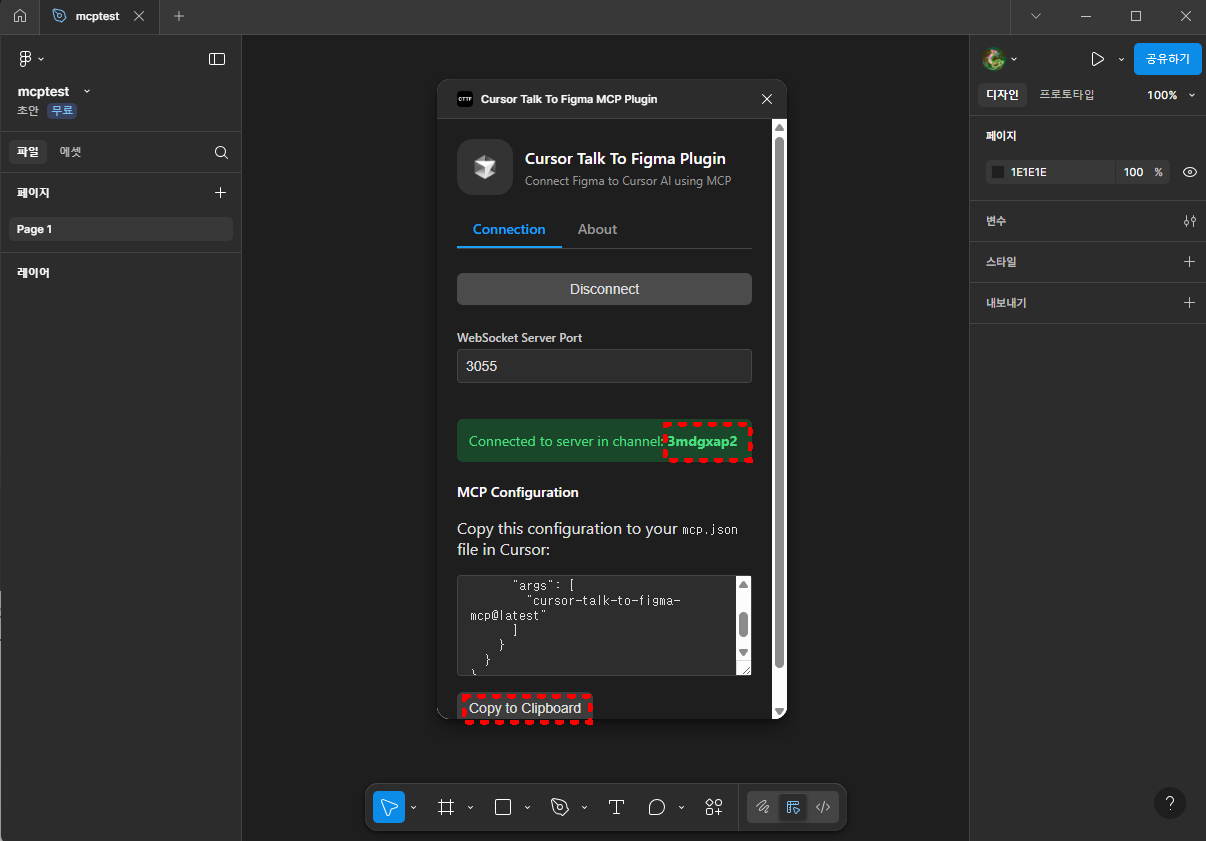This screenshot has width=1206, height=841.
Task: Click the Present play icon
Action: (1098, 59)
